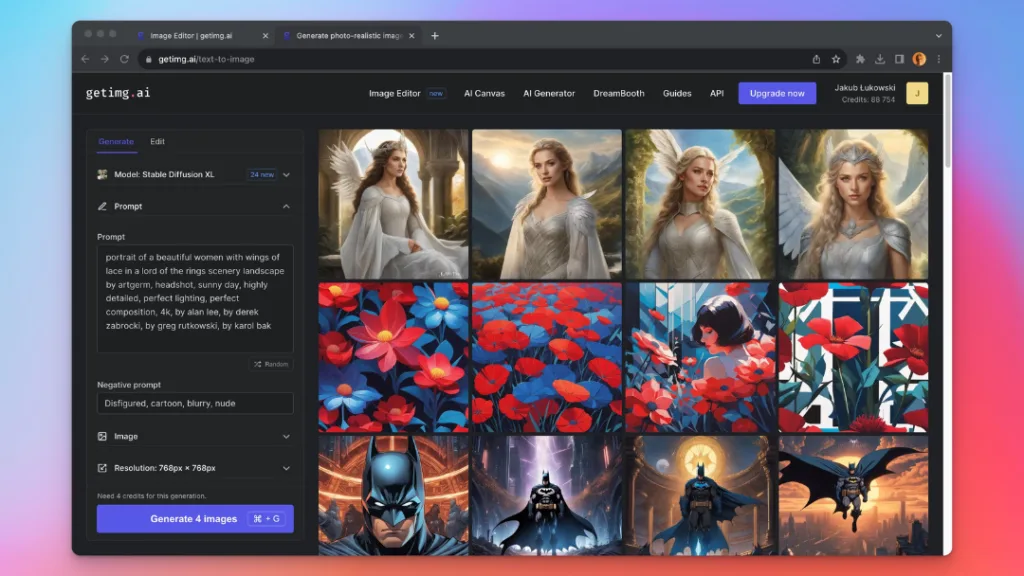
Task: Click the Random prompt button
Action: 271,364
